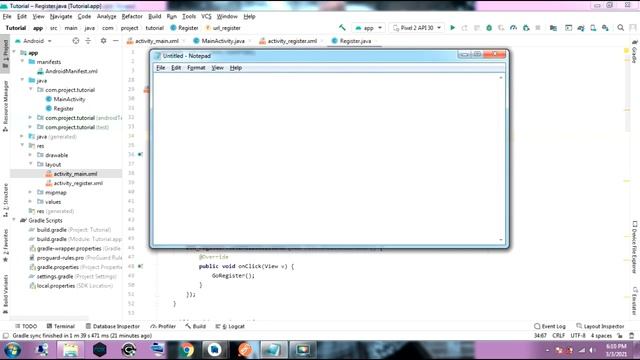Open the Android project view dropdown

33,41
